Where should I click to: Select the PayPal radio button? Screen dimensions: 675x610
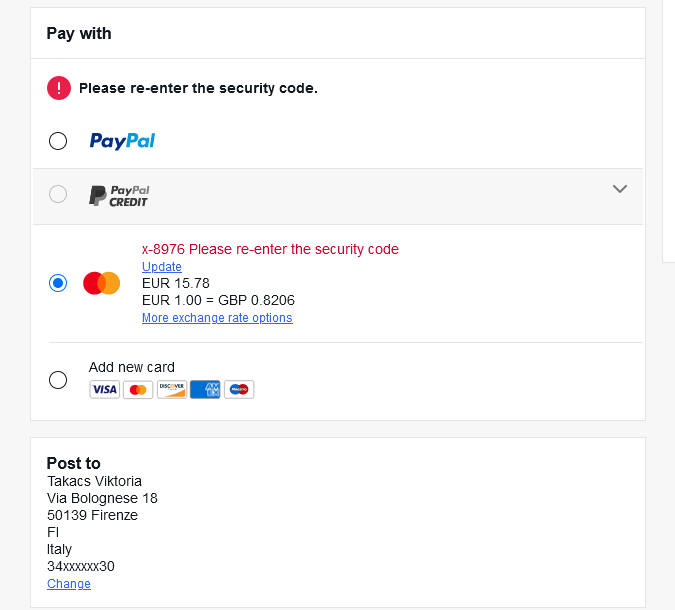click(x=58, y=141)
